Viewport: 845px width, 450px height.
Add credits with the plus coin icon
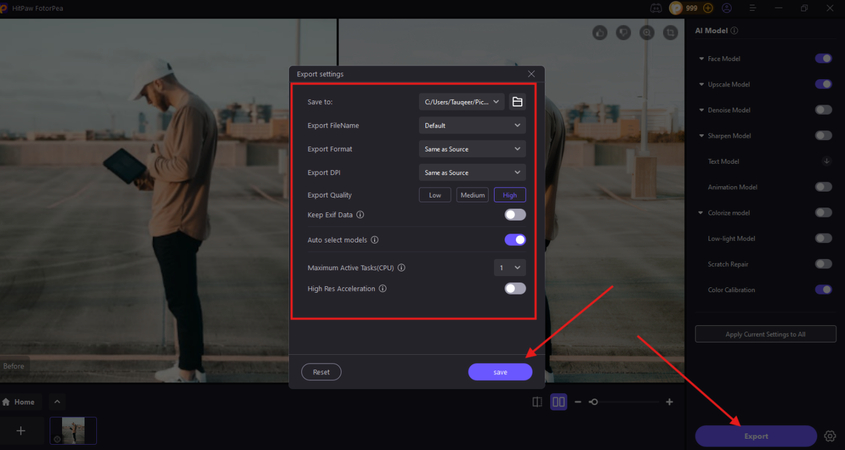click(x=708, y=8)
